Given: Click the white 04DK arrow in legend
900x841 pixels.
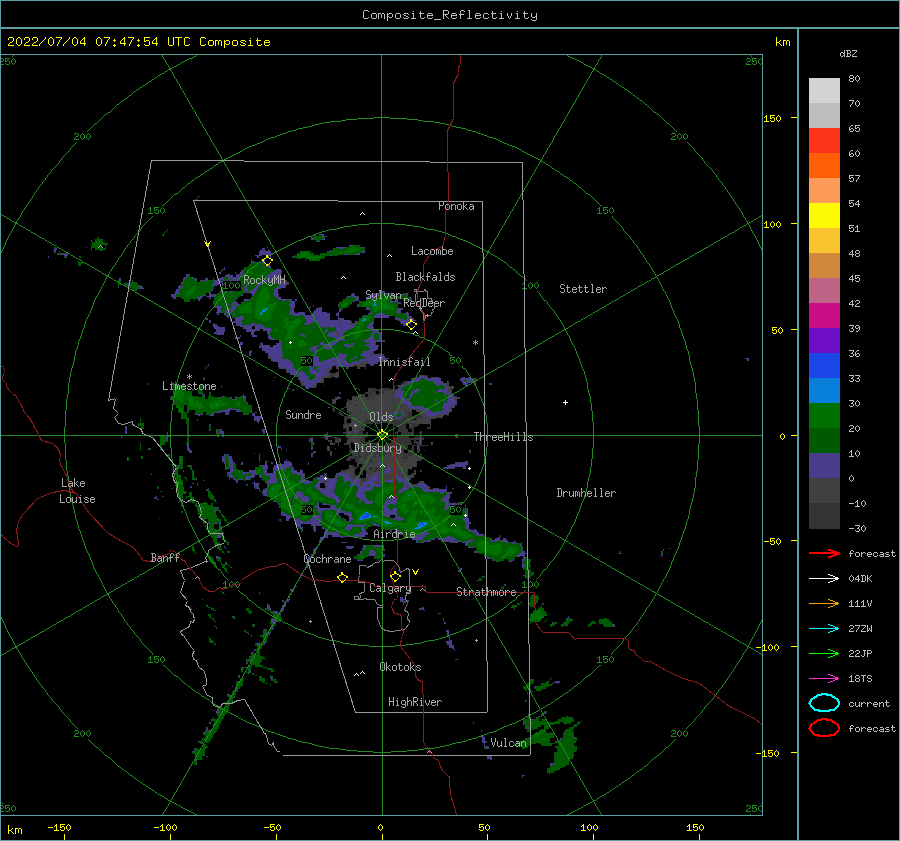Looking at the screenshot, I should (x=824, y=578).
